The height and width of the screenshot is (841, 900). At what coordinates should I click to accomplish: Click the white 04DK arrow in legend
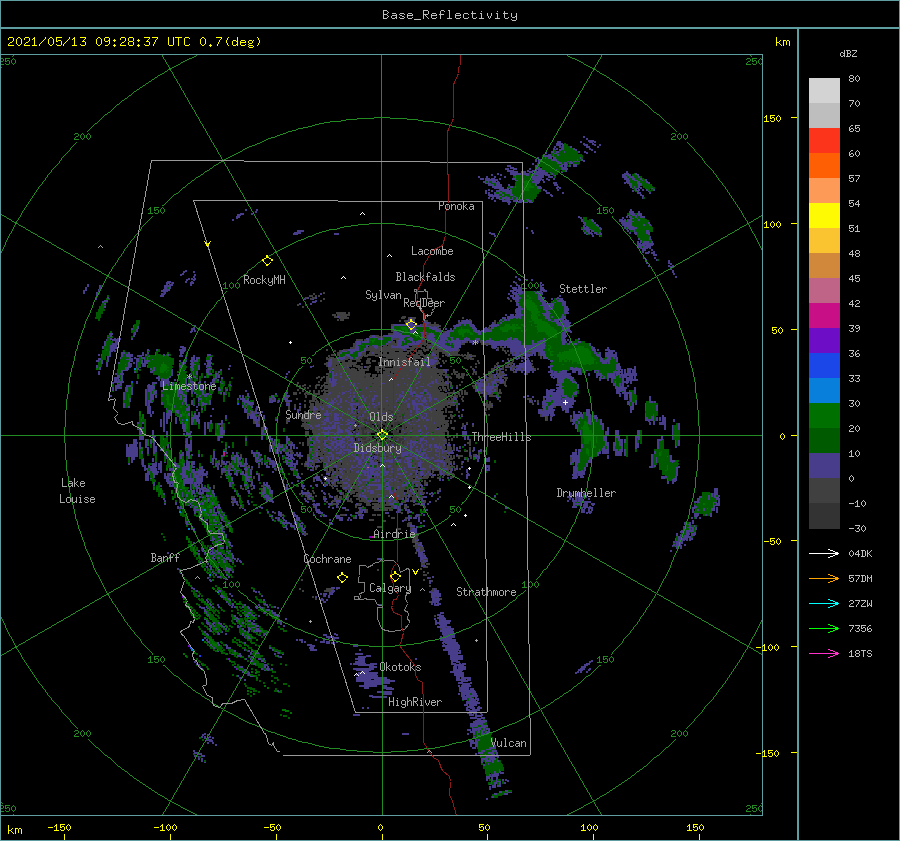point(824,553)
